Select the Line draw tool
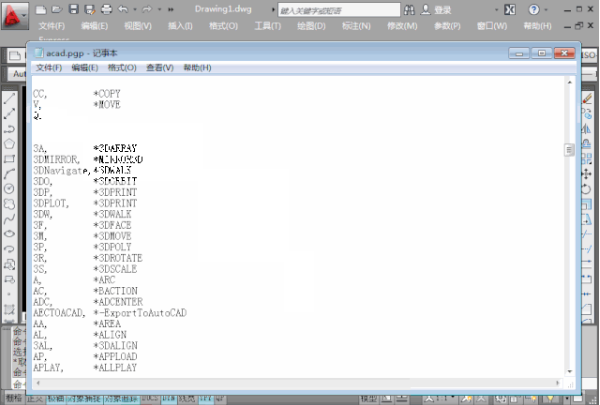 coord(9,99)
